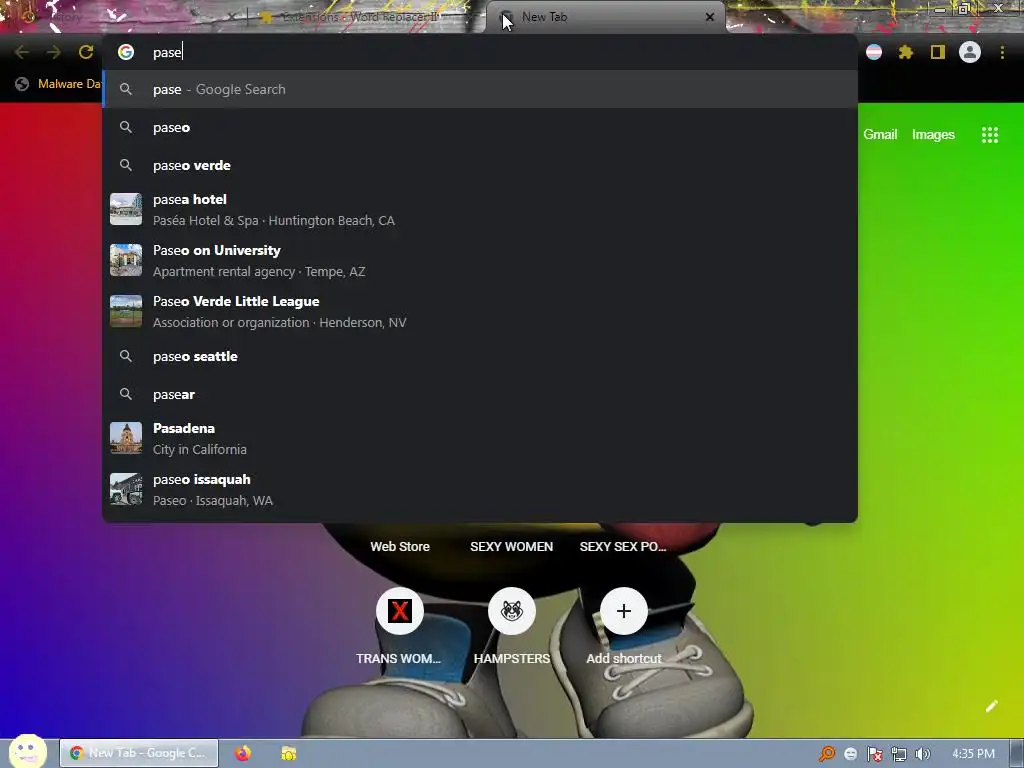Go back using the back arrow

[x=22, y=52]
